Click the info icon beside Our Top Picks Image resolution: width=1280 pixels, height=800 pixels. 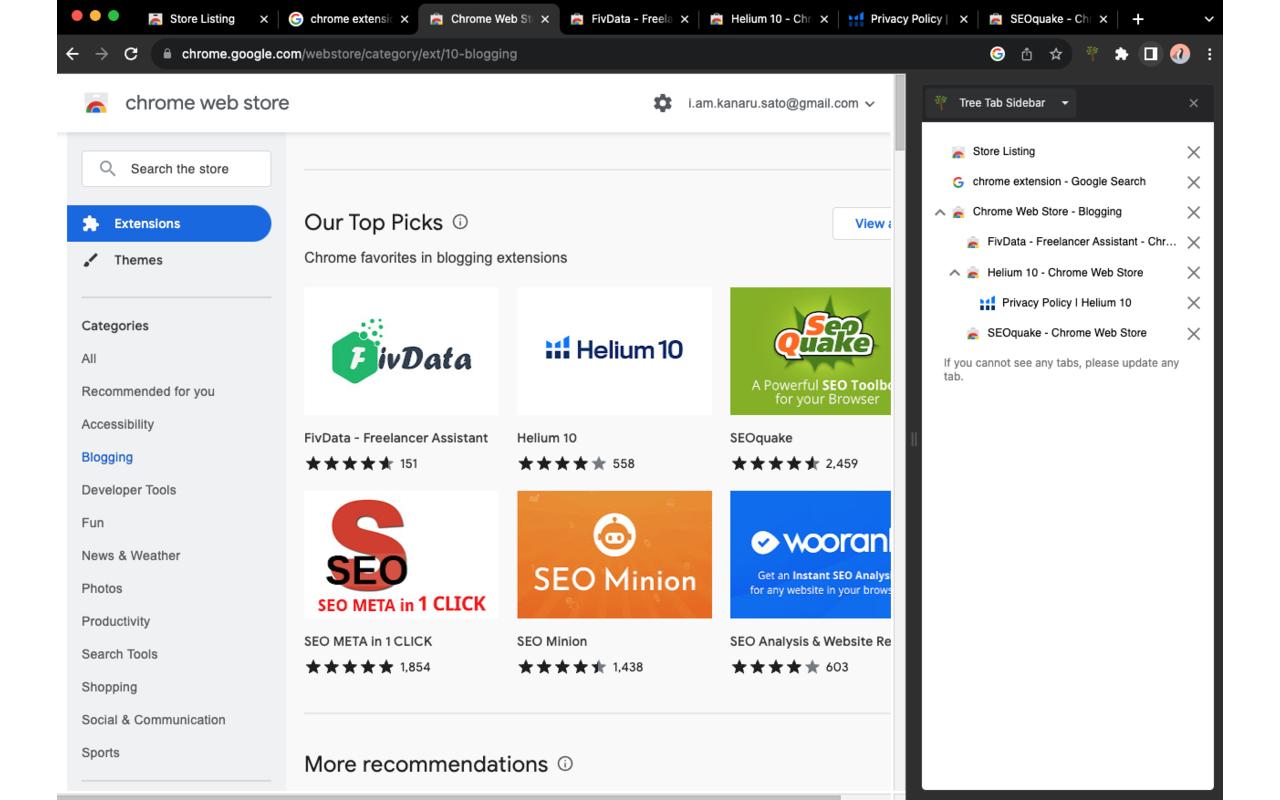point(460,222)
